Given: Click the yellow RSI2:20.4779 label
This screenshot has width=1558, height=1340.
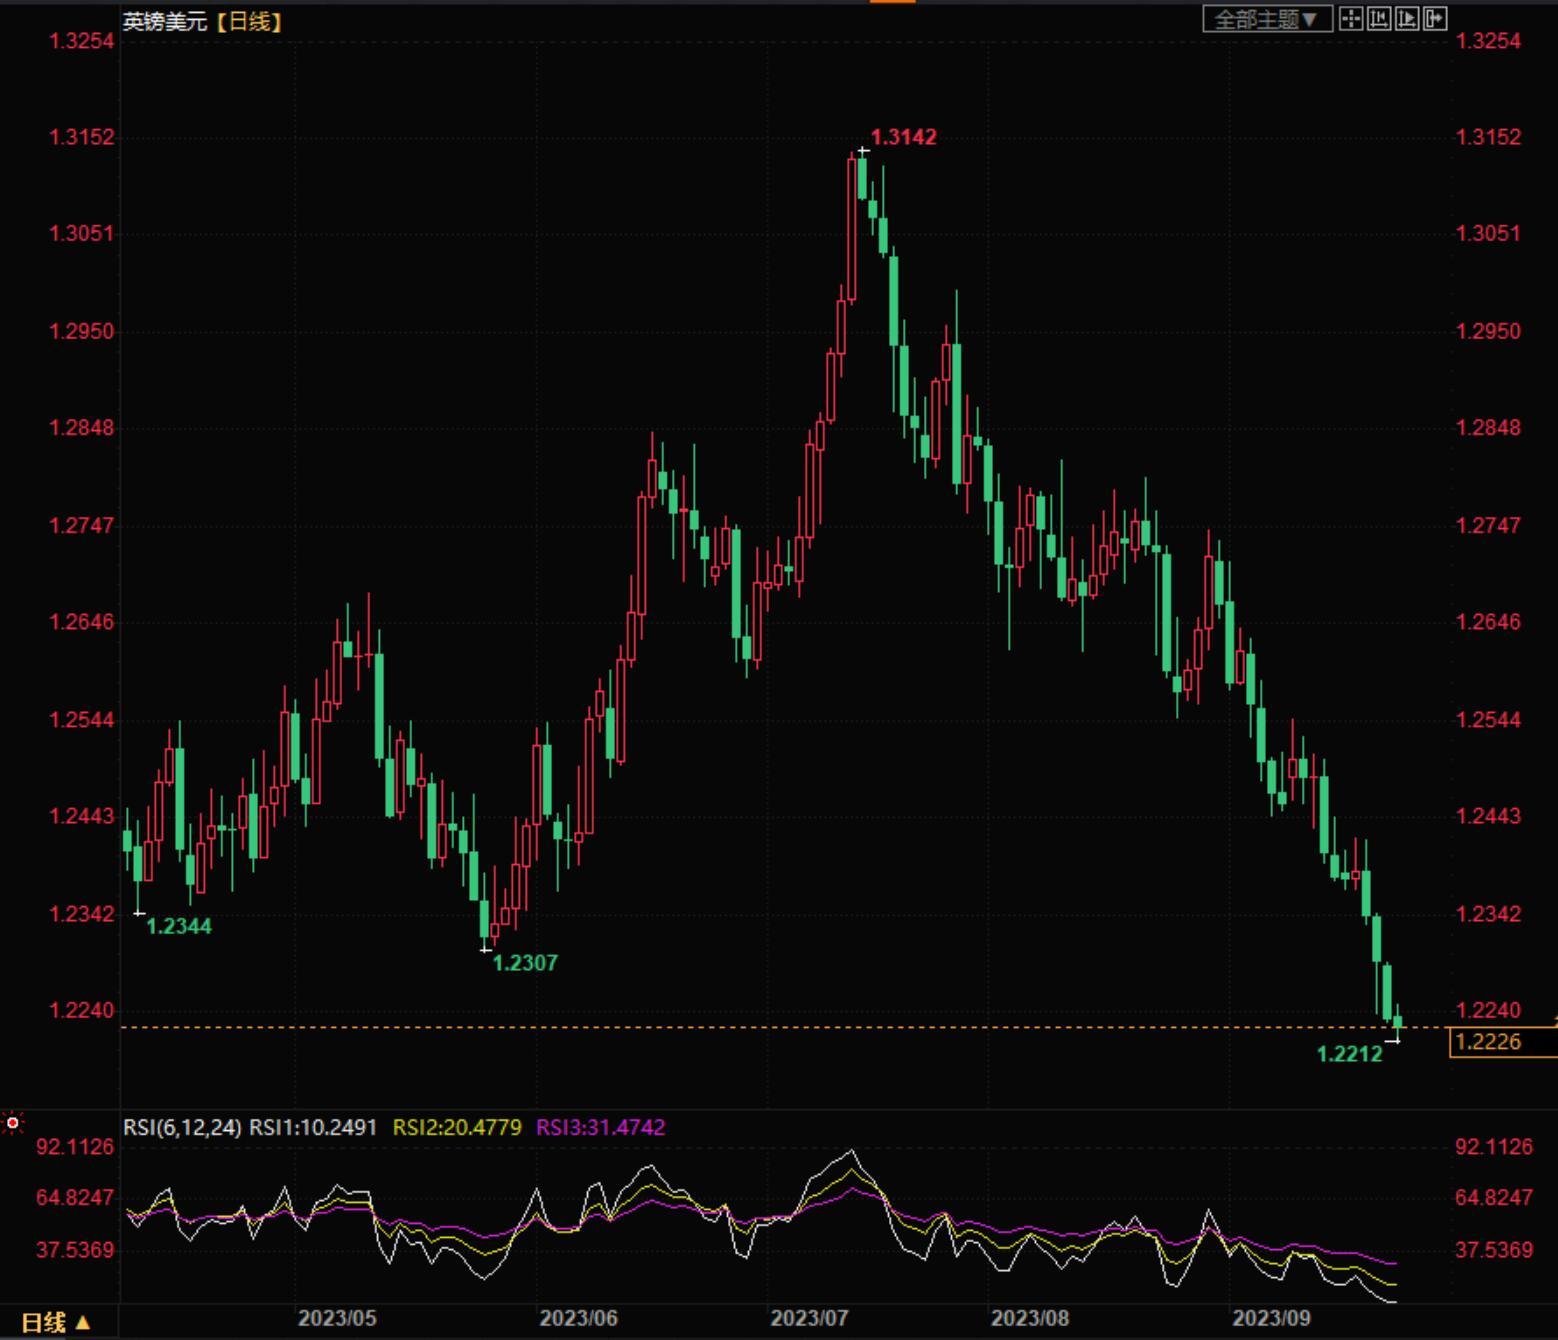Looking at the screenshot, I should pyautogui.click(x=457, y=1127).
